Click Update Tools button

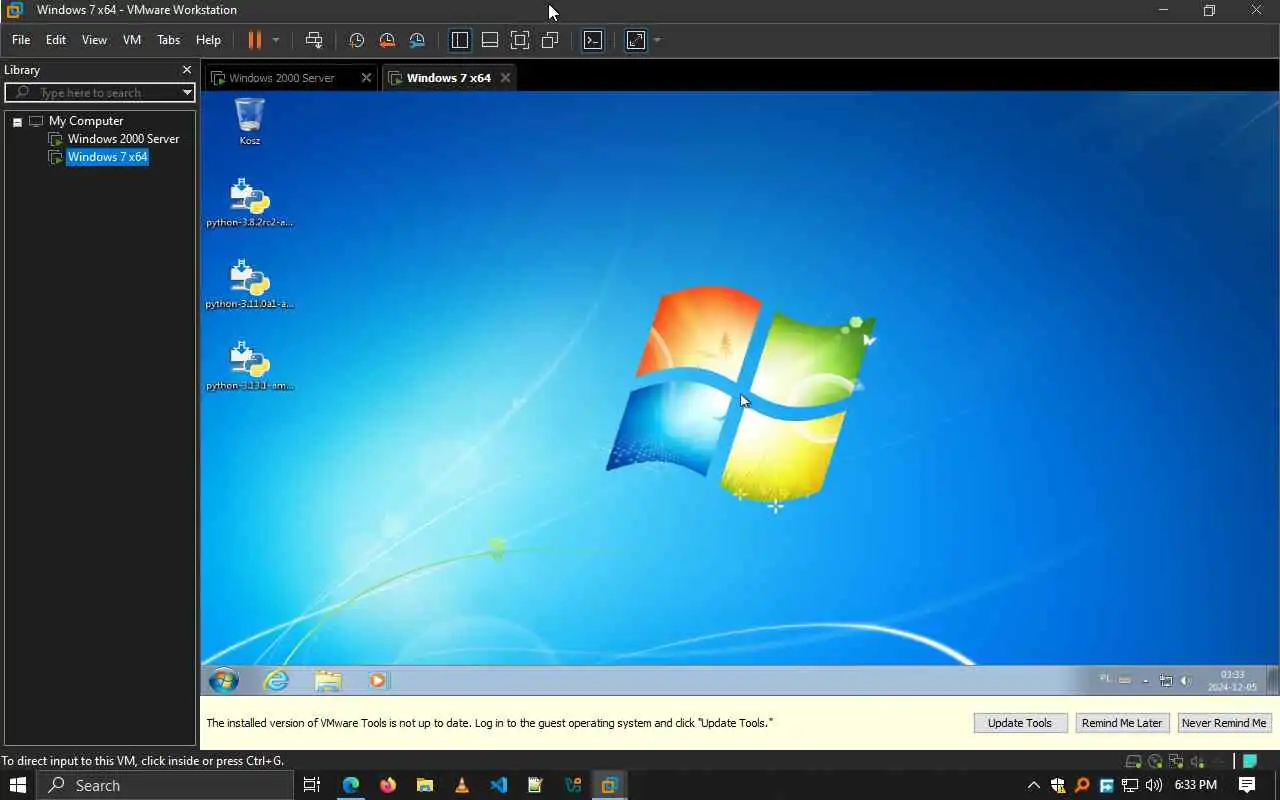tap(1020, 723)
